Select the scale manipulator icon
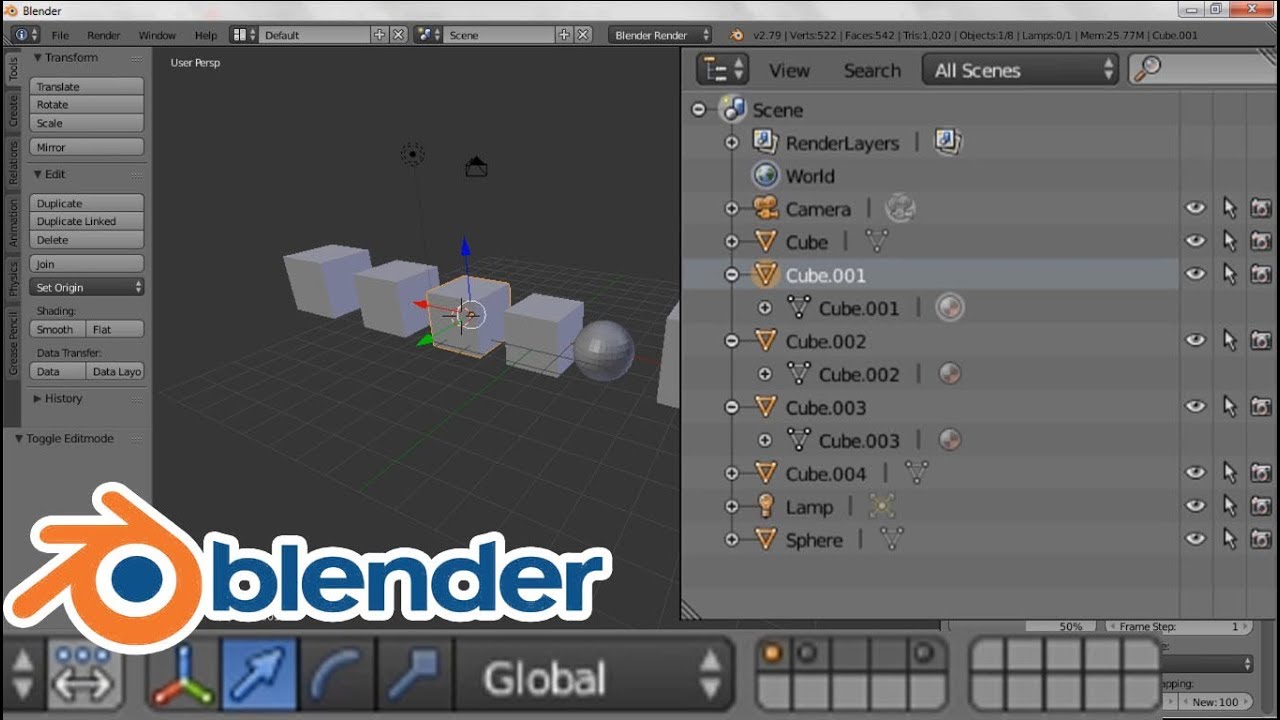Image resolution: width=1280 pixels, height=720 pixels. tap(413, 675)
